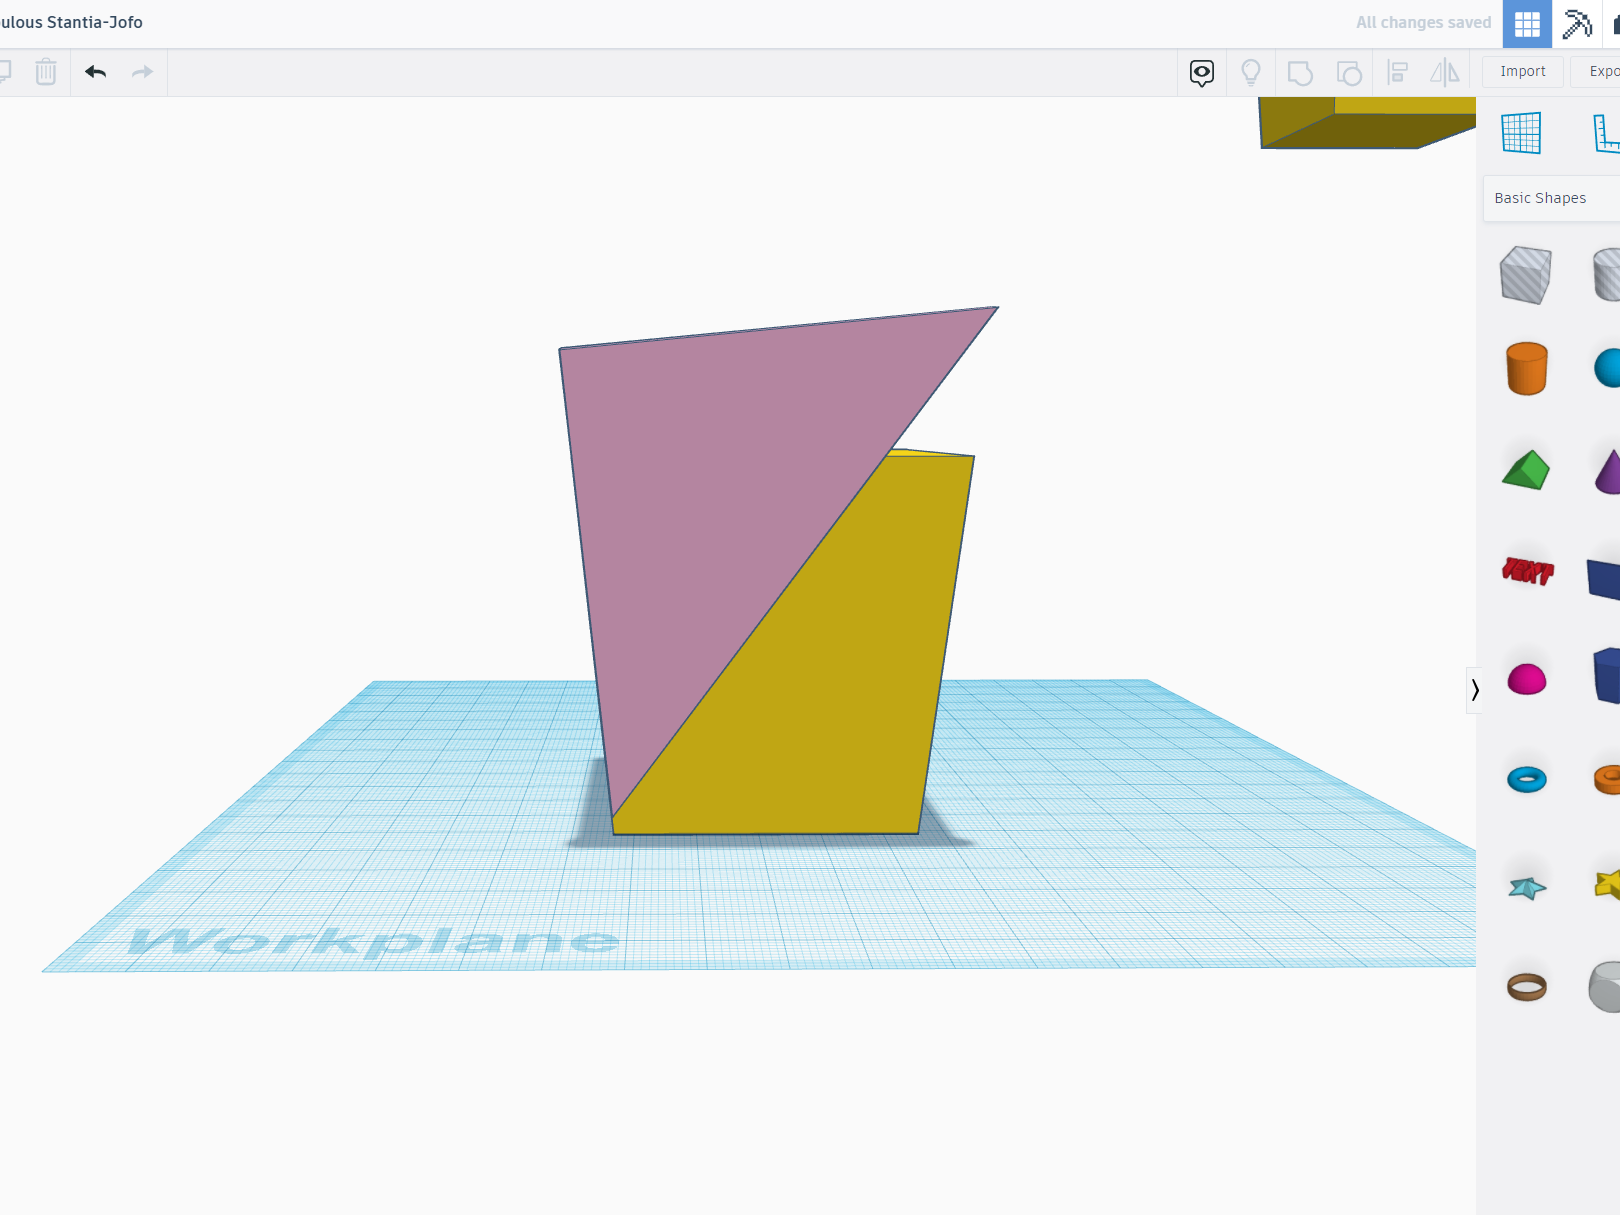Click the All changes saved status
This screenshot has width=1620, height=1215.
pos(1423,23)
